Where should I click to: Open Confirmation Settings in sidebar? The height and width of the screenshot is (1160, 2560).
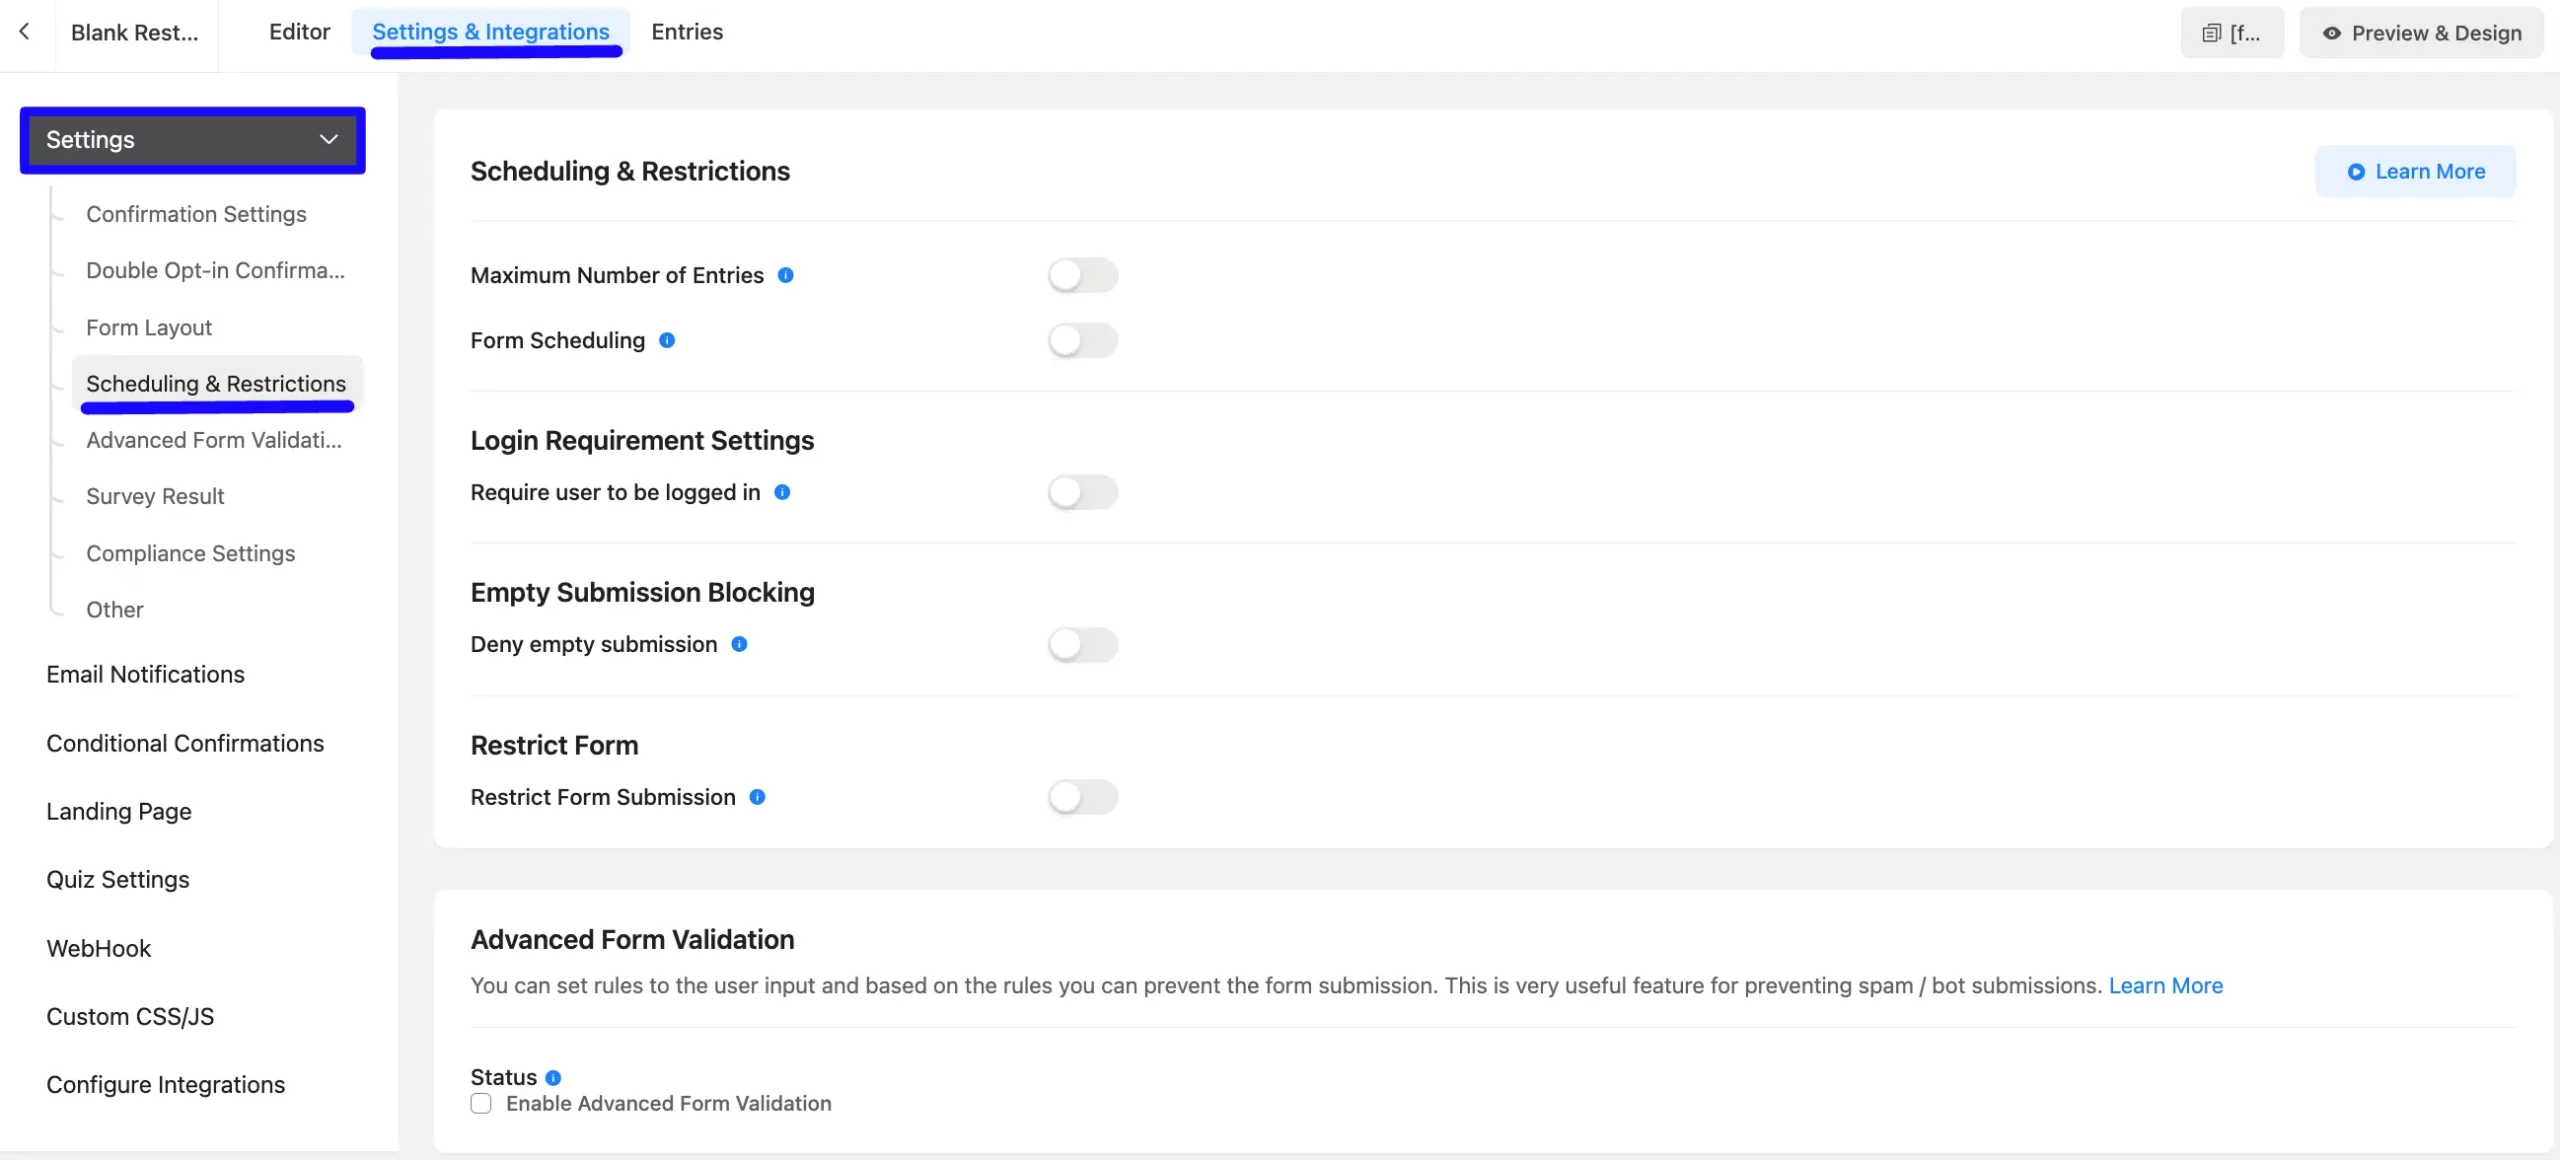pos(196,214)
